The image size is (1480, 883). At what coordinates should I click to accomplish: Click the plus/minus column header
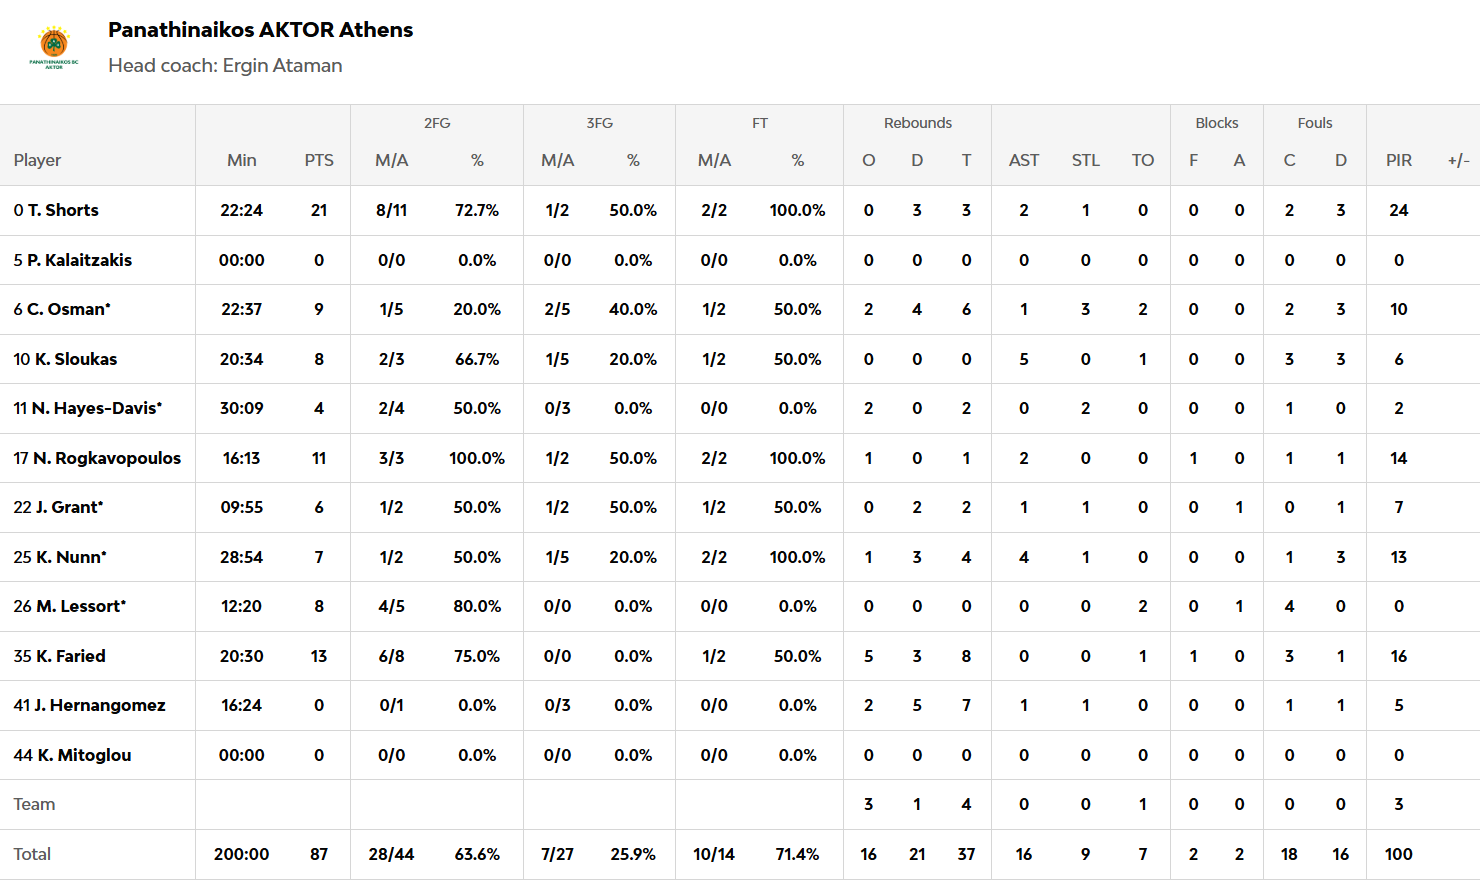coord(1458,160)
